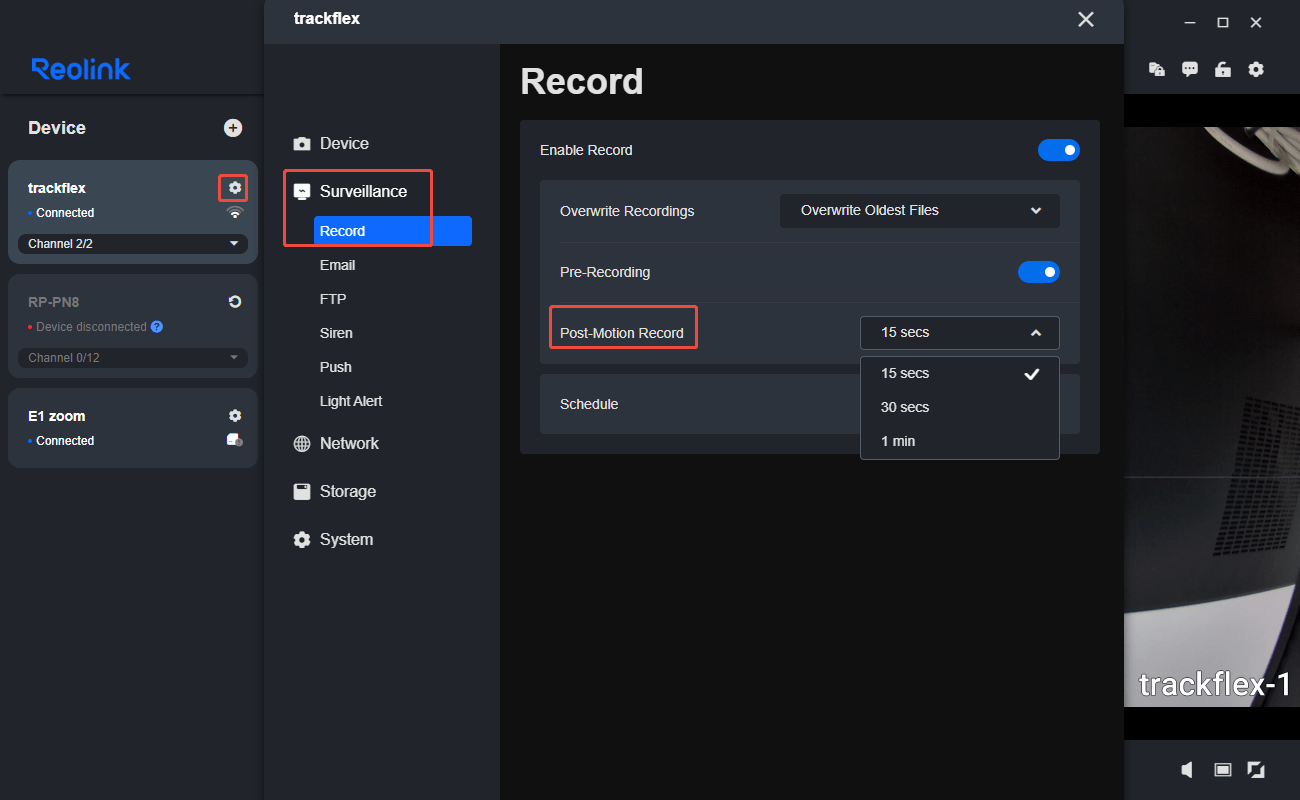The height and width of the screenshot is (800, 1300).
Task: Turn off Pre-Recording
Action: (x=1038, y=271)
